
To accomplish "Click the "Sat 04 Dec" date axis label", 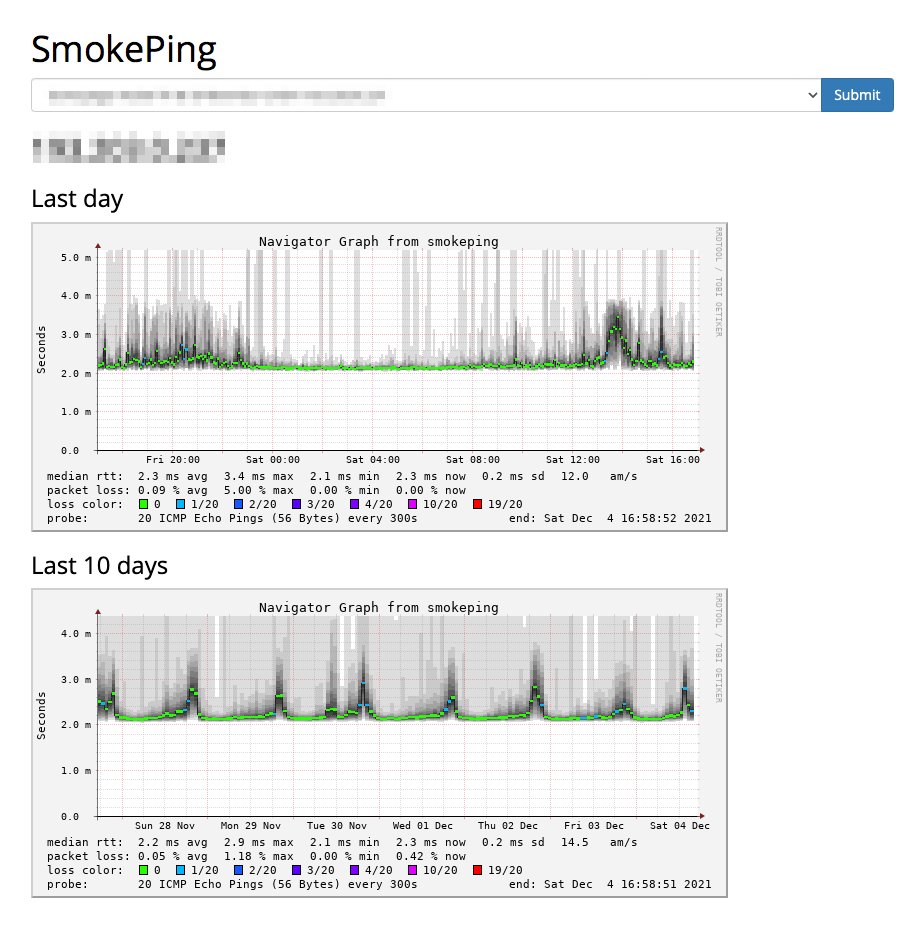I will pos(680,825).
